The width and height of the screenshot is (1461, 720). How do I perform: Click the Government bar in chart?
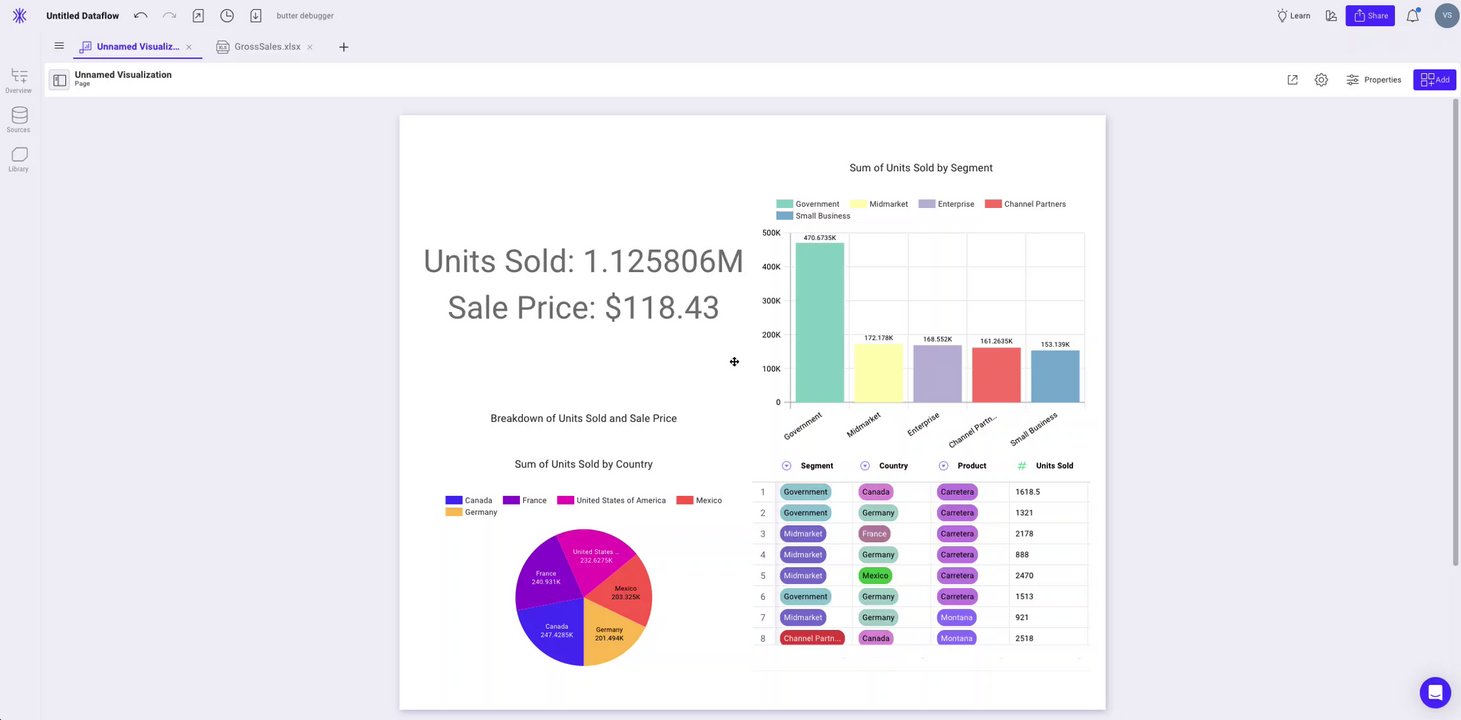820,322
